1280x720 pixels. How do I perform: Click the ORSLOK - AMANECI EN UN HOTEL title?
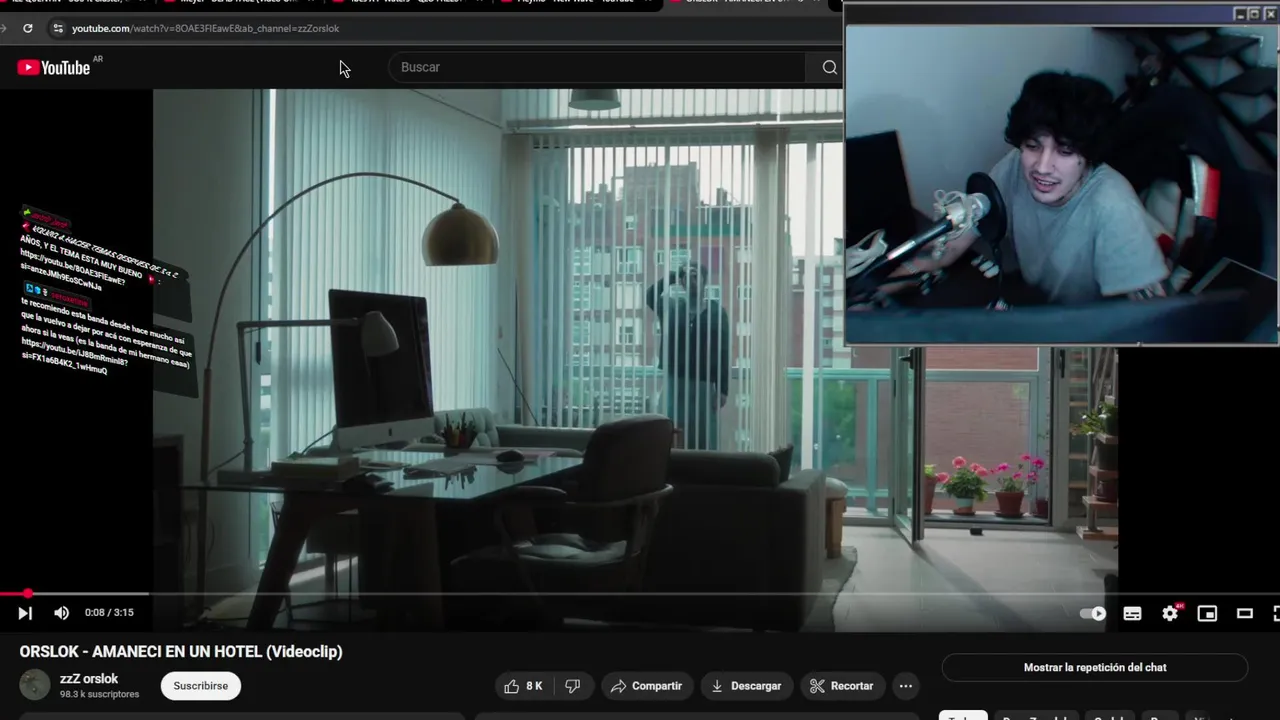[181, 652]
